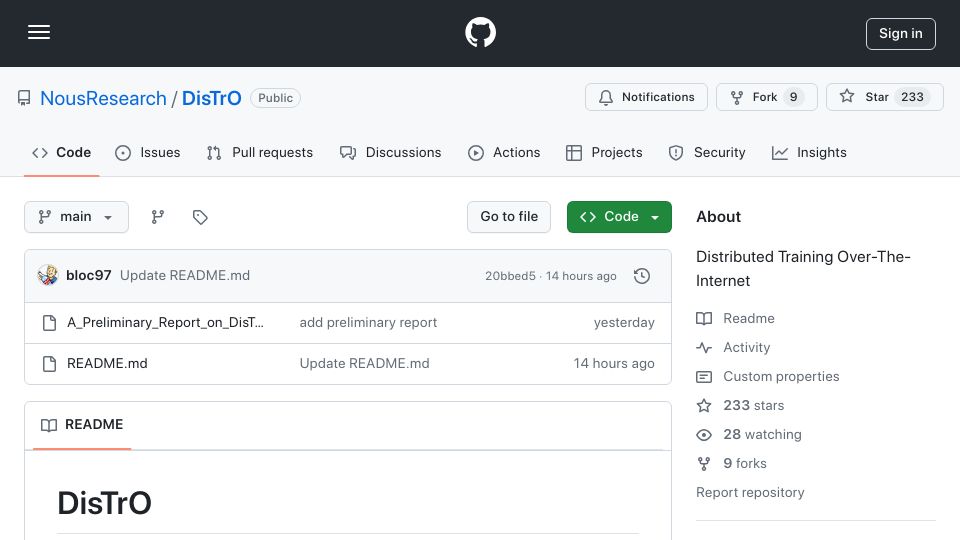Viewport: 960px width, 540px height.
Task: View the Insights tab
Action: [x=809, y=152]
